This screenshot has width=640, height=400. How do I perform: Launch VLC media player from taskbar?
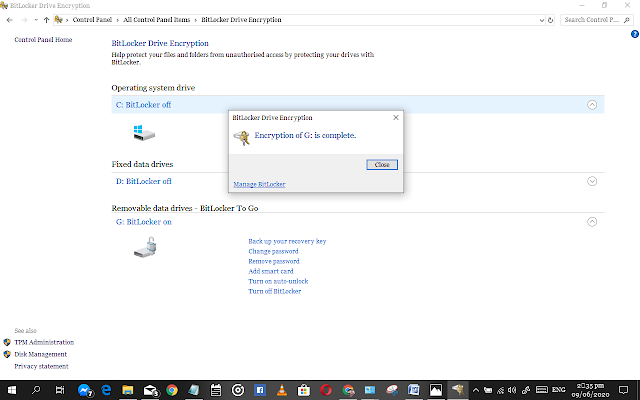[x=282, y=390]
